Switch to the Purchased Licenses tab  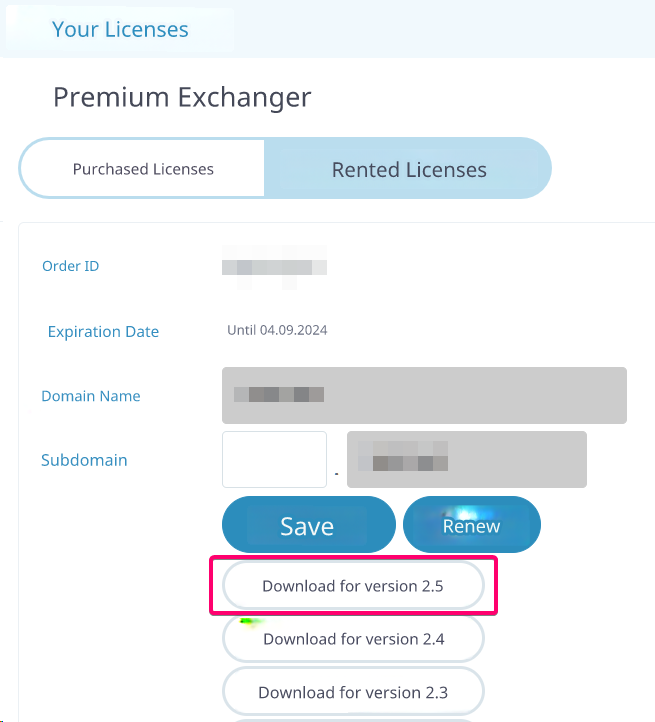click(143, 169)
